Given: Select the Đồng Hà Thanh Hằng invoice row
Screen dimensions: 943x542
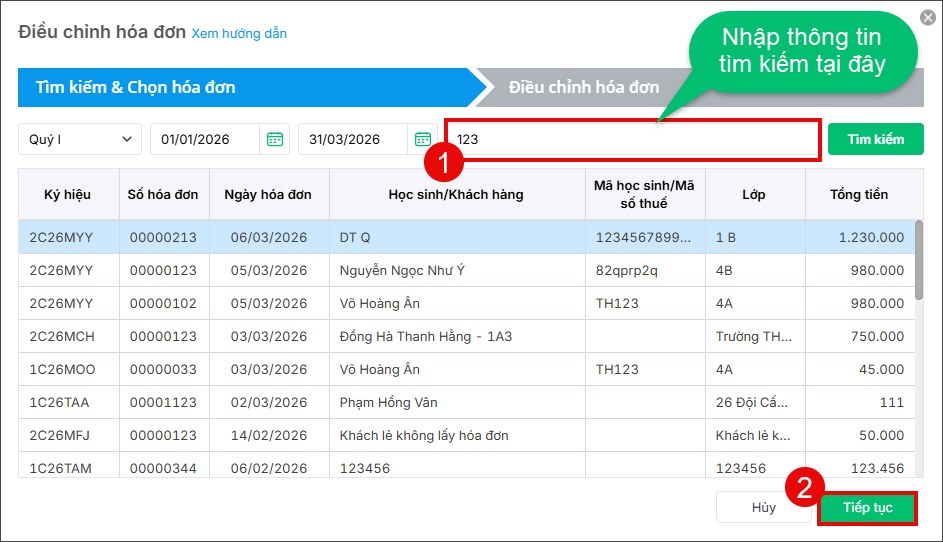Looking at the screenshot, I should [x=467, y=336].
